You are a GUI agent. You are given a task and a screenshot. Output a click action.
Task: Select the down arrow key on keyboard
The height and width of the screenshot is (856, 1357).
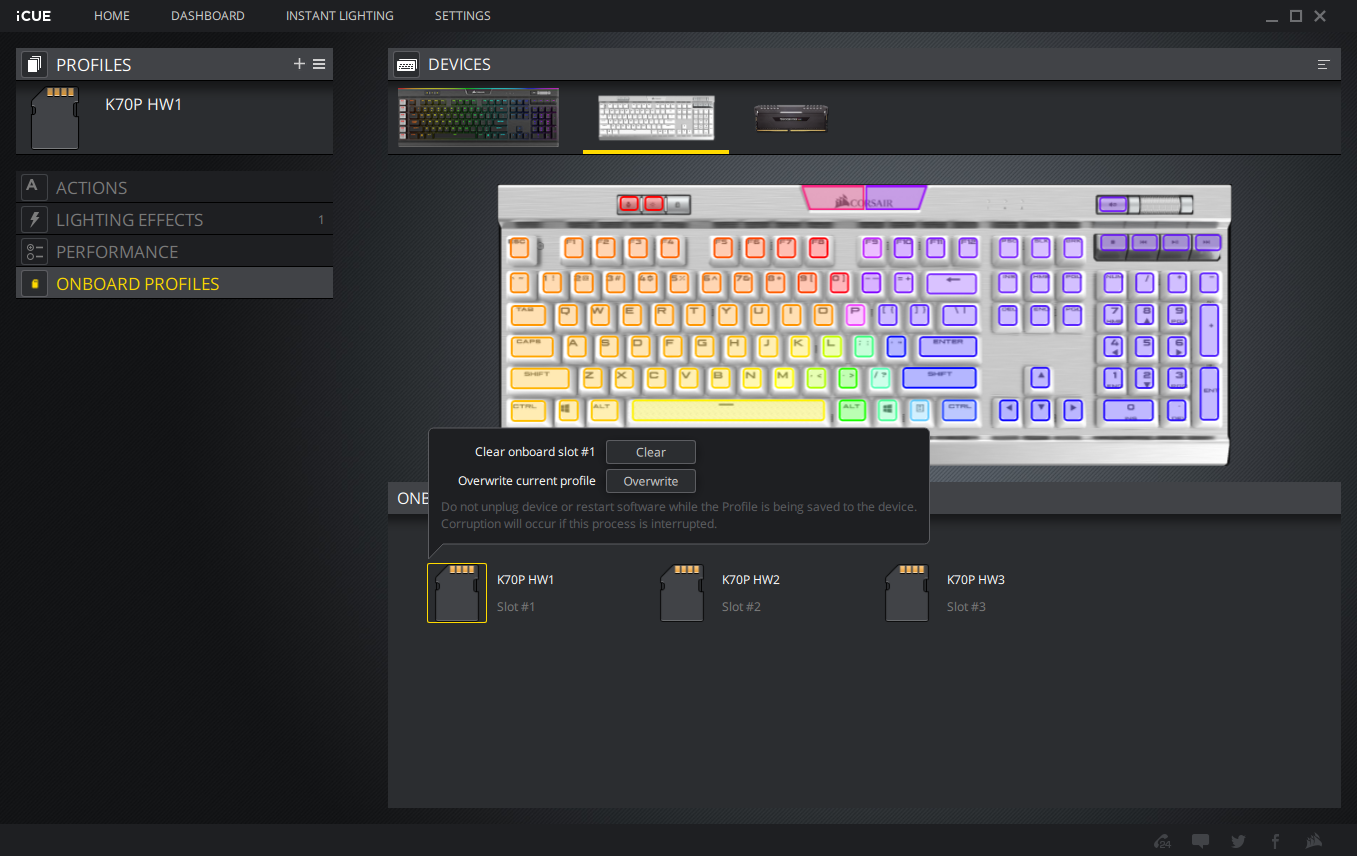pyautogui.click(x=1041, y=409)
